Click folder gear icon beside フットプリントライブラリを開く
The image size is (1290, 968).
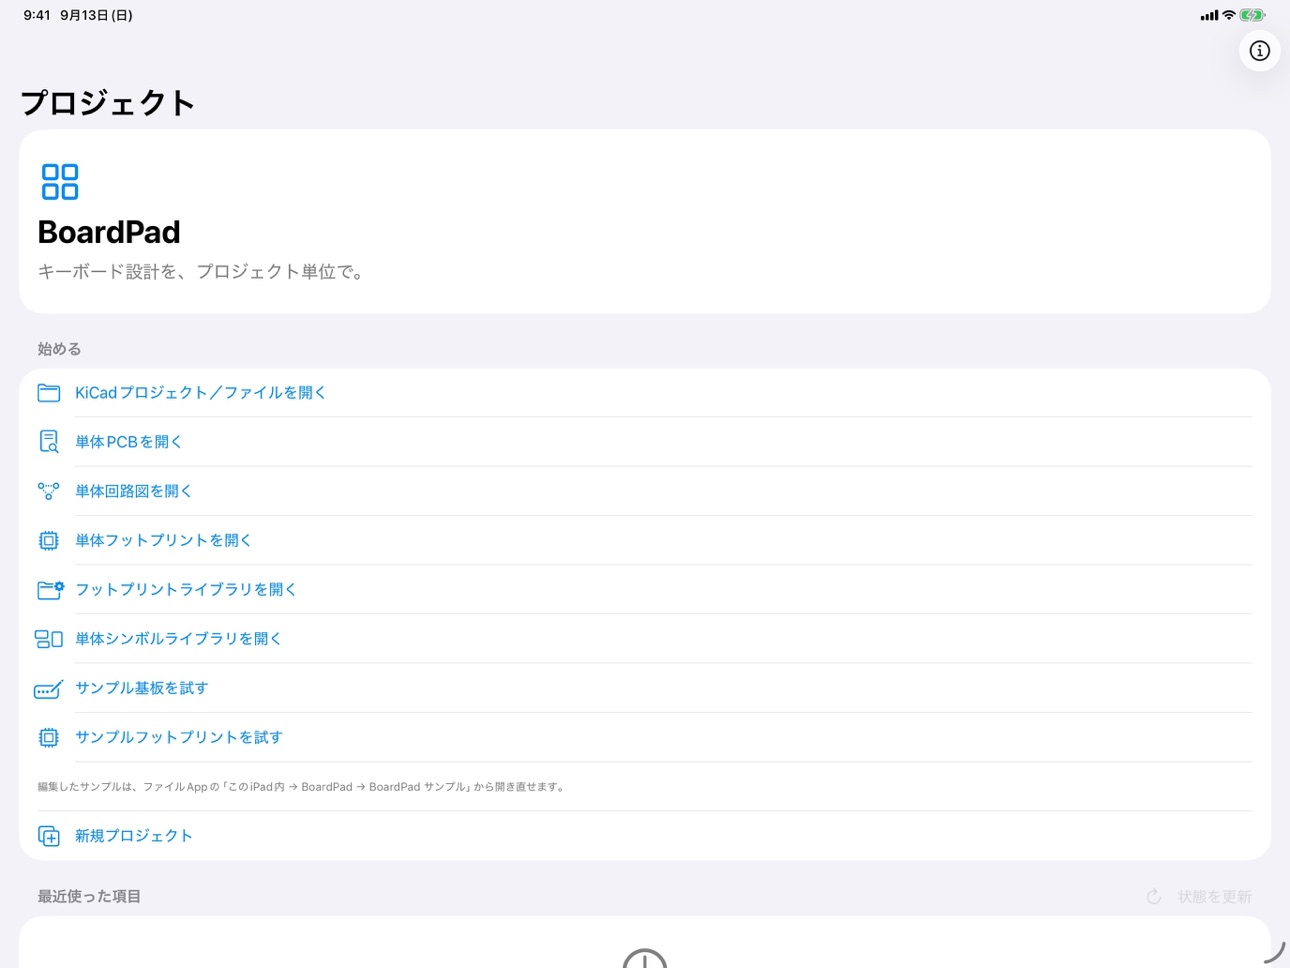pos(50,590)
